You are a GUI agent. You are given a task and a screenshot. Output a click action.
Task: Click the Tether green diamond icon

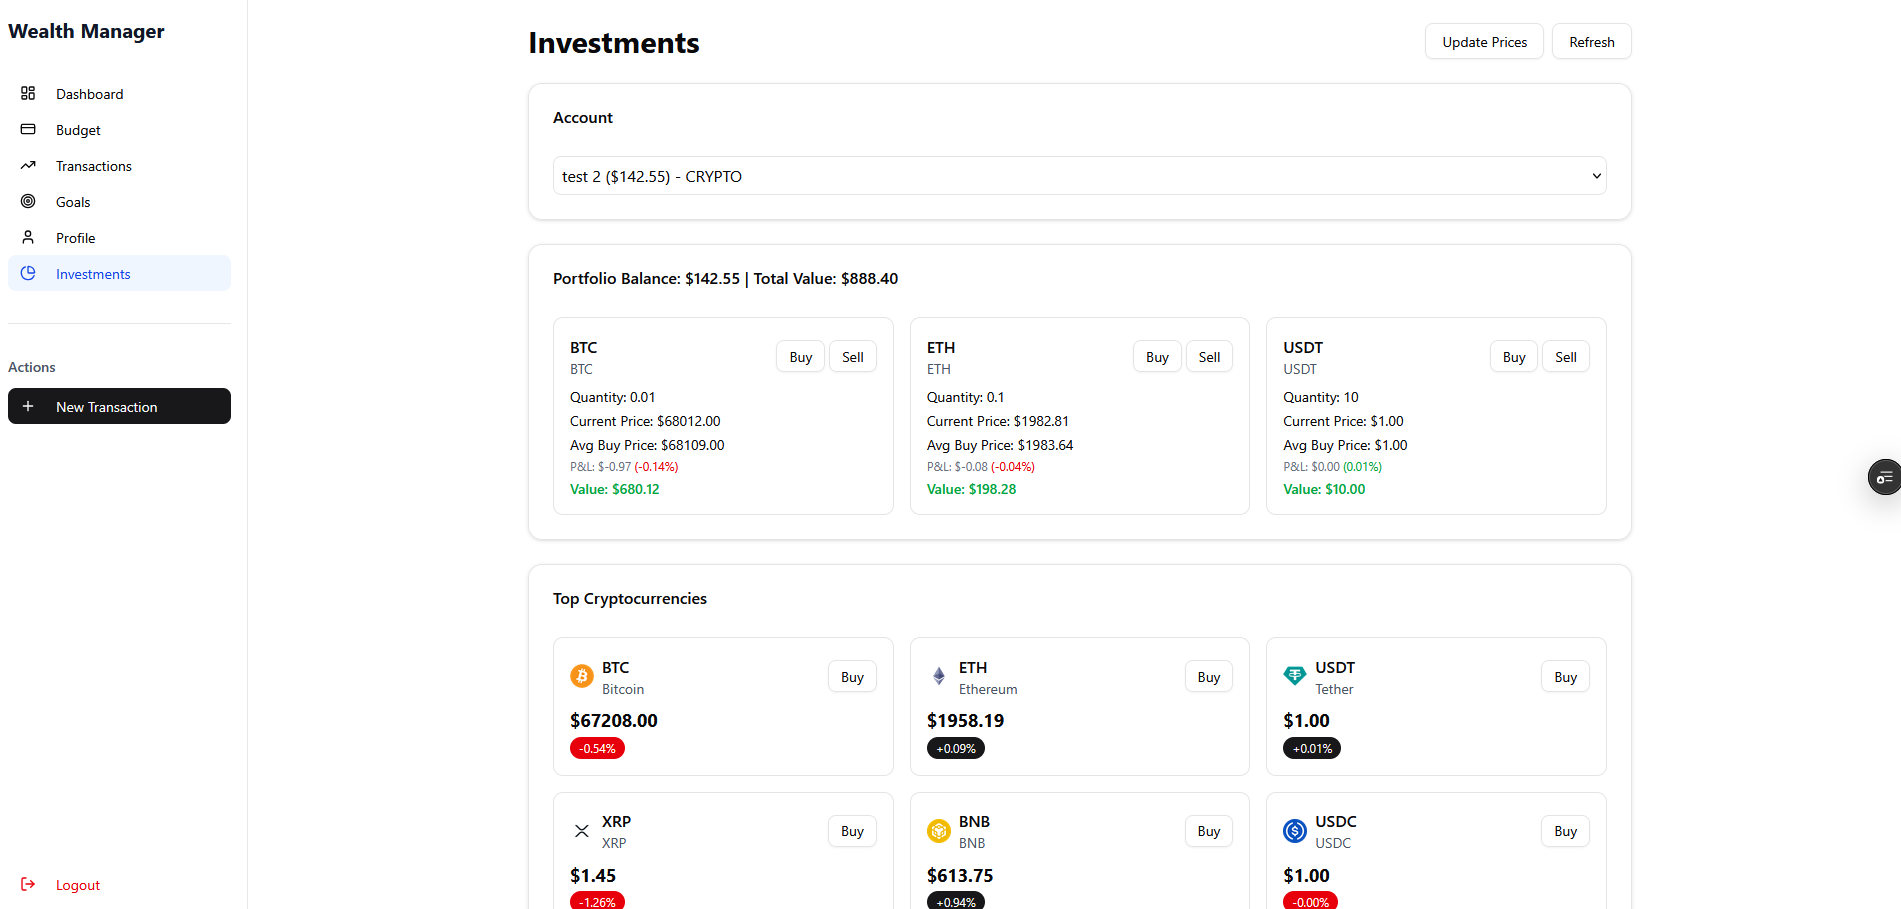(1294, 677)
